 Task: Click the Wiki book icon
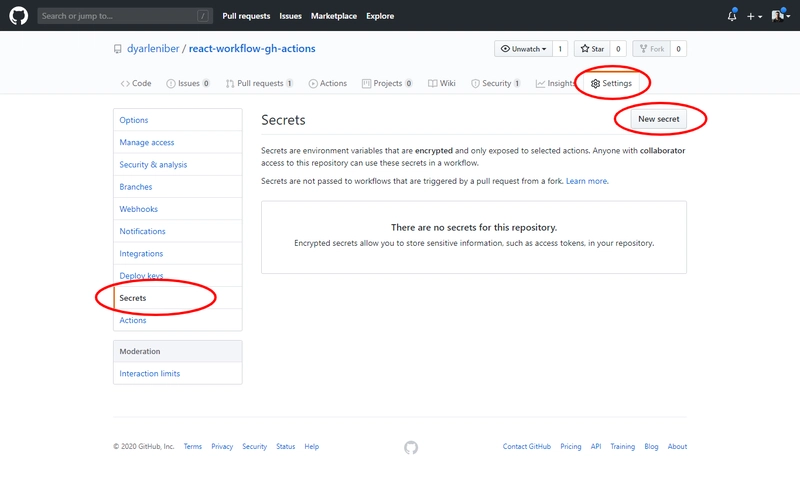coord(432,84)
